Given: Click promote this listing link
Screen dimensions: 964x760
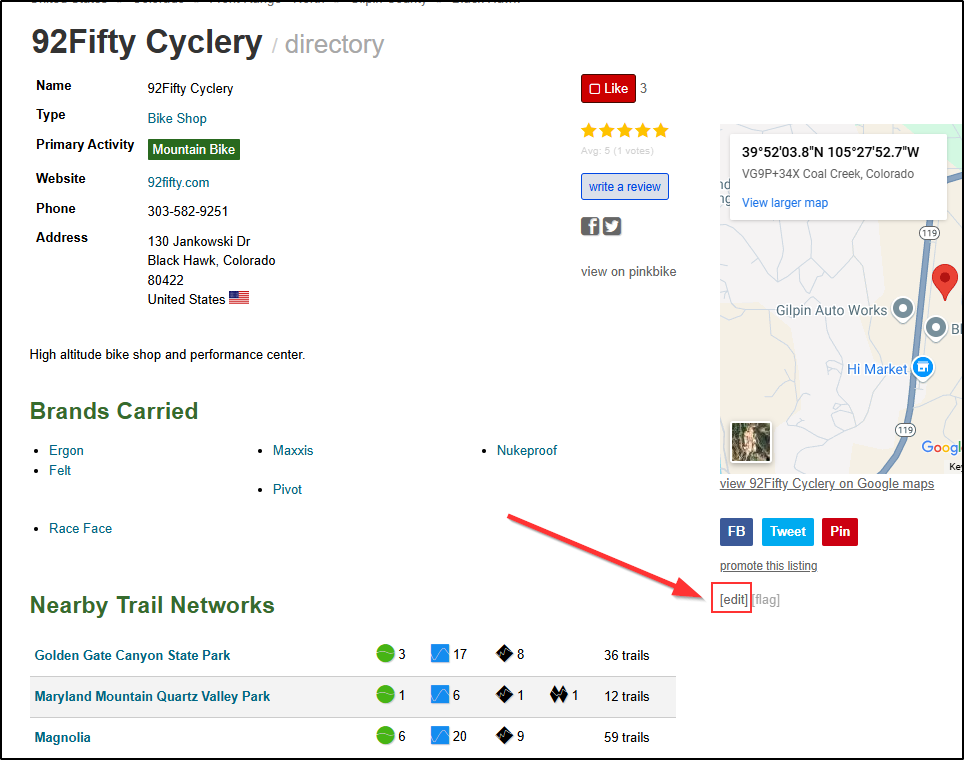Looking at the screenshot, I should tap(768, 566).
